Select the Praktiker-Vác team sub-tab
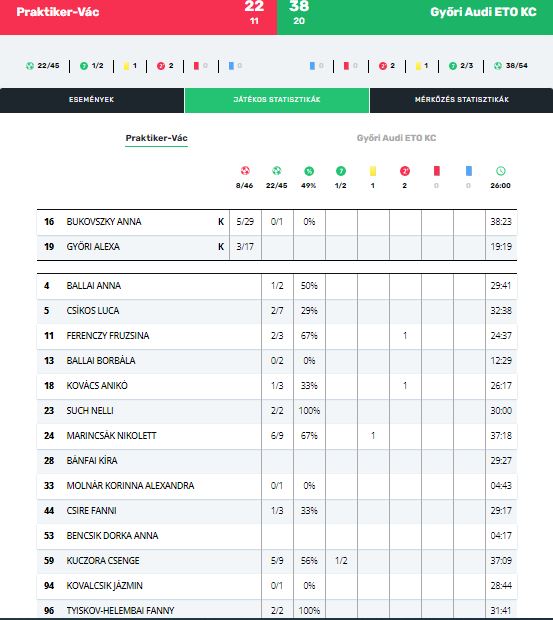 click(x=157, y=138)
